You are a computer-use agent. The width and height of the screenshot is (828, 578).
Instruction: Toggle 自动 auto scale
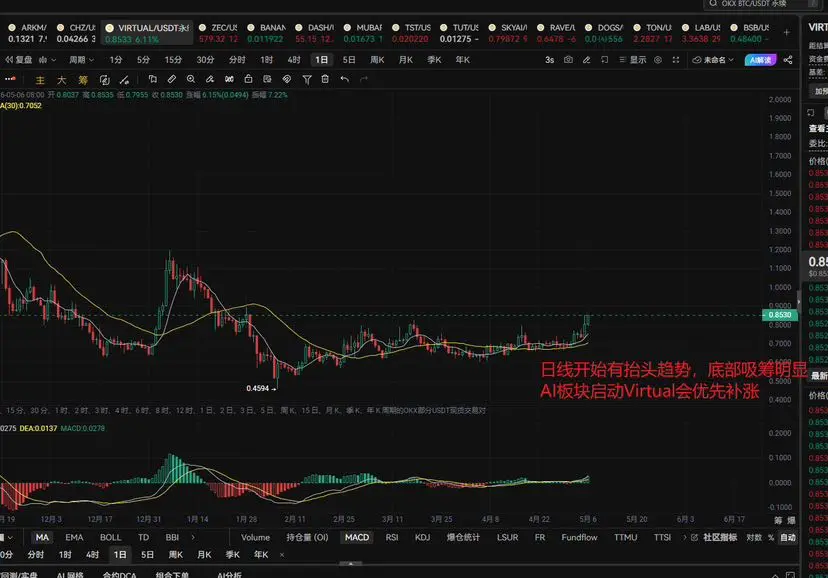click(788, 537)
